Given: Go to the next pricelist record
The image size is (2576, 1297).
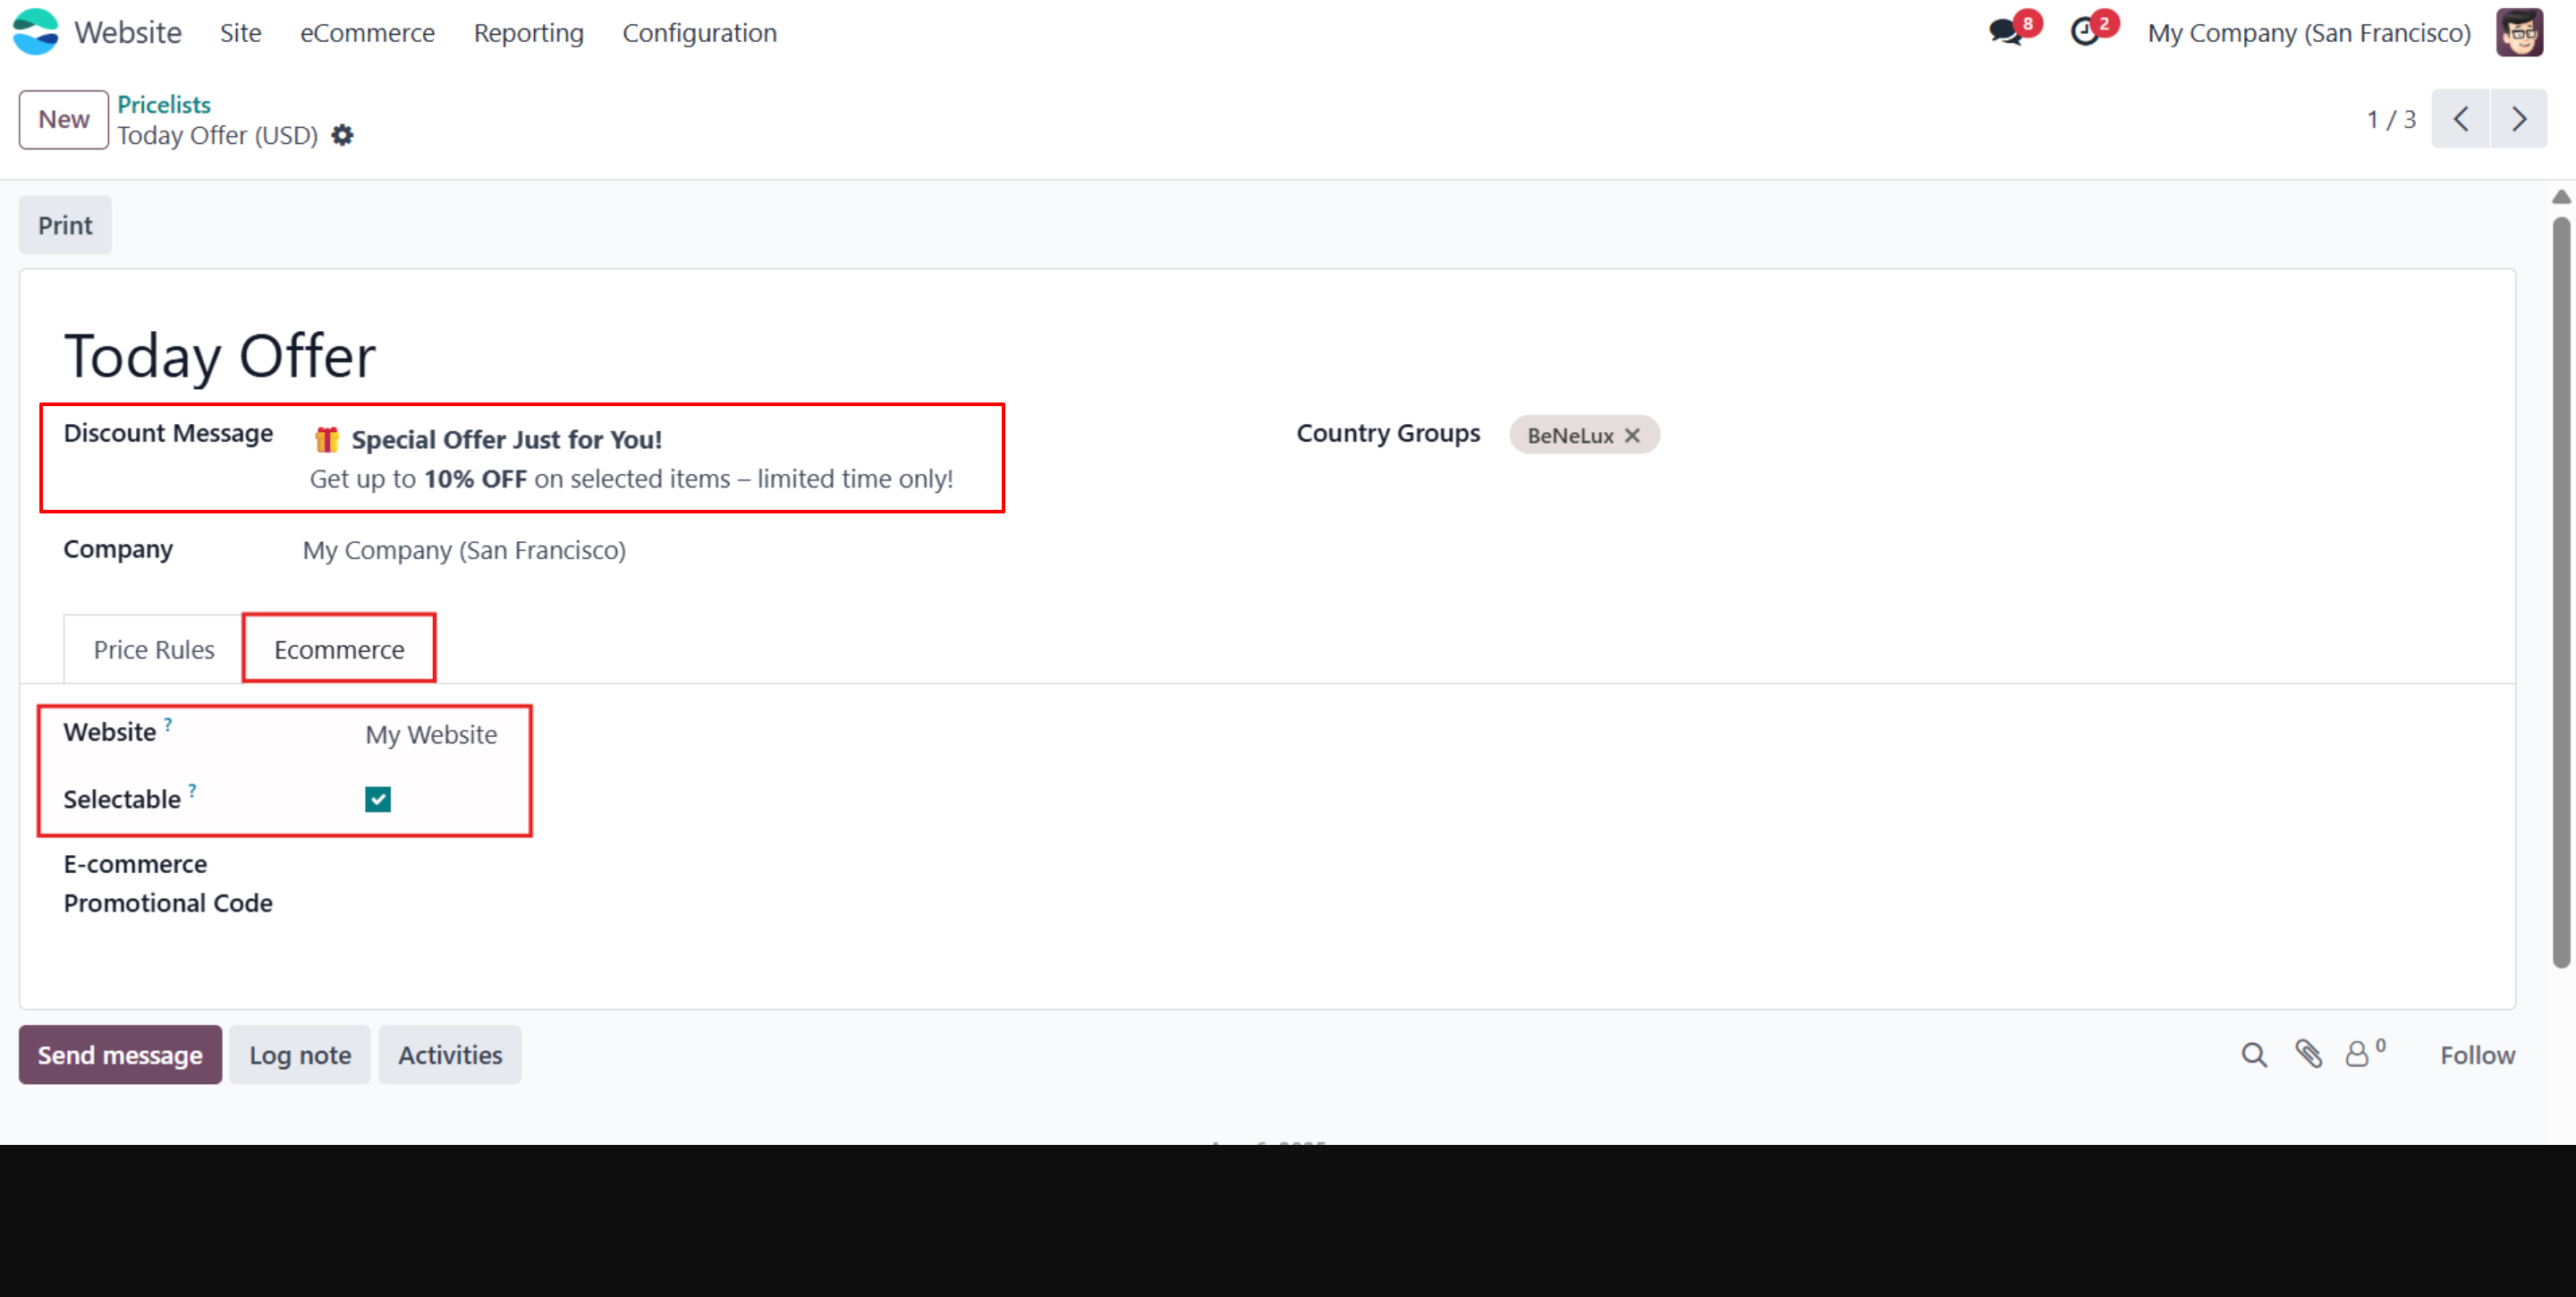Looking at the screenshot, I should [2519, 119].
